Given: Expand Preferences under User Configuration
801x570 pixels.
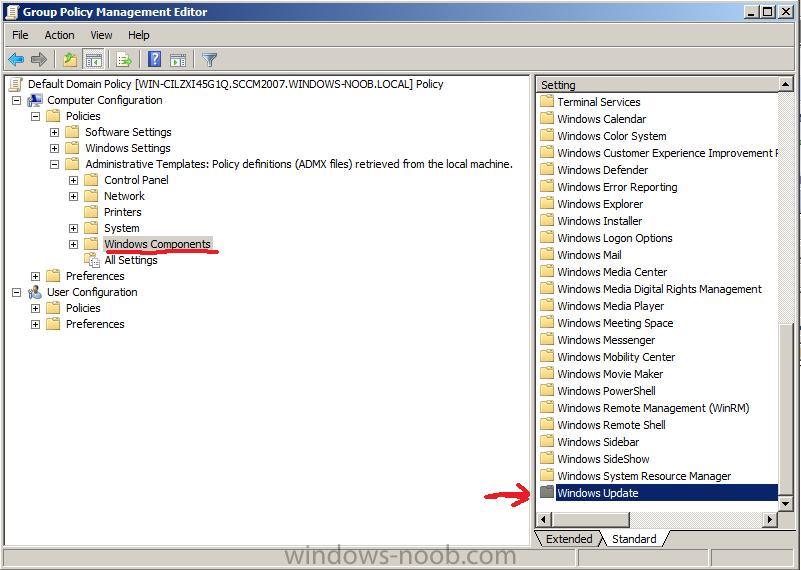Looking at the screenshot, I should coord(35,324).
